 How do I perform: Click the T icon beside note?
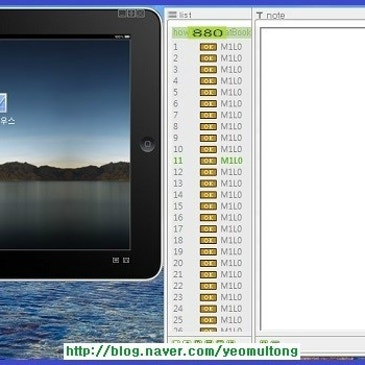[260, 15]
